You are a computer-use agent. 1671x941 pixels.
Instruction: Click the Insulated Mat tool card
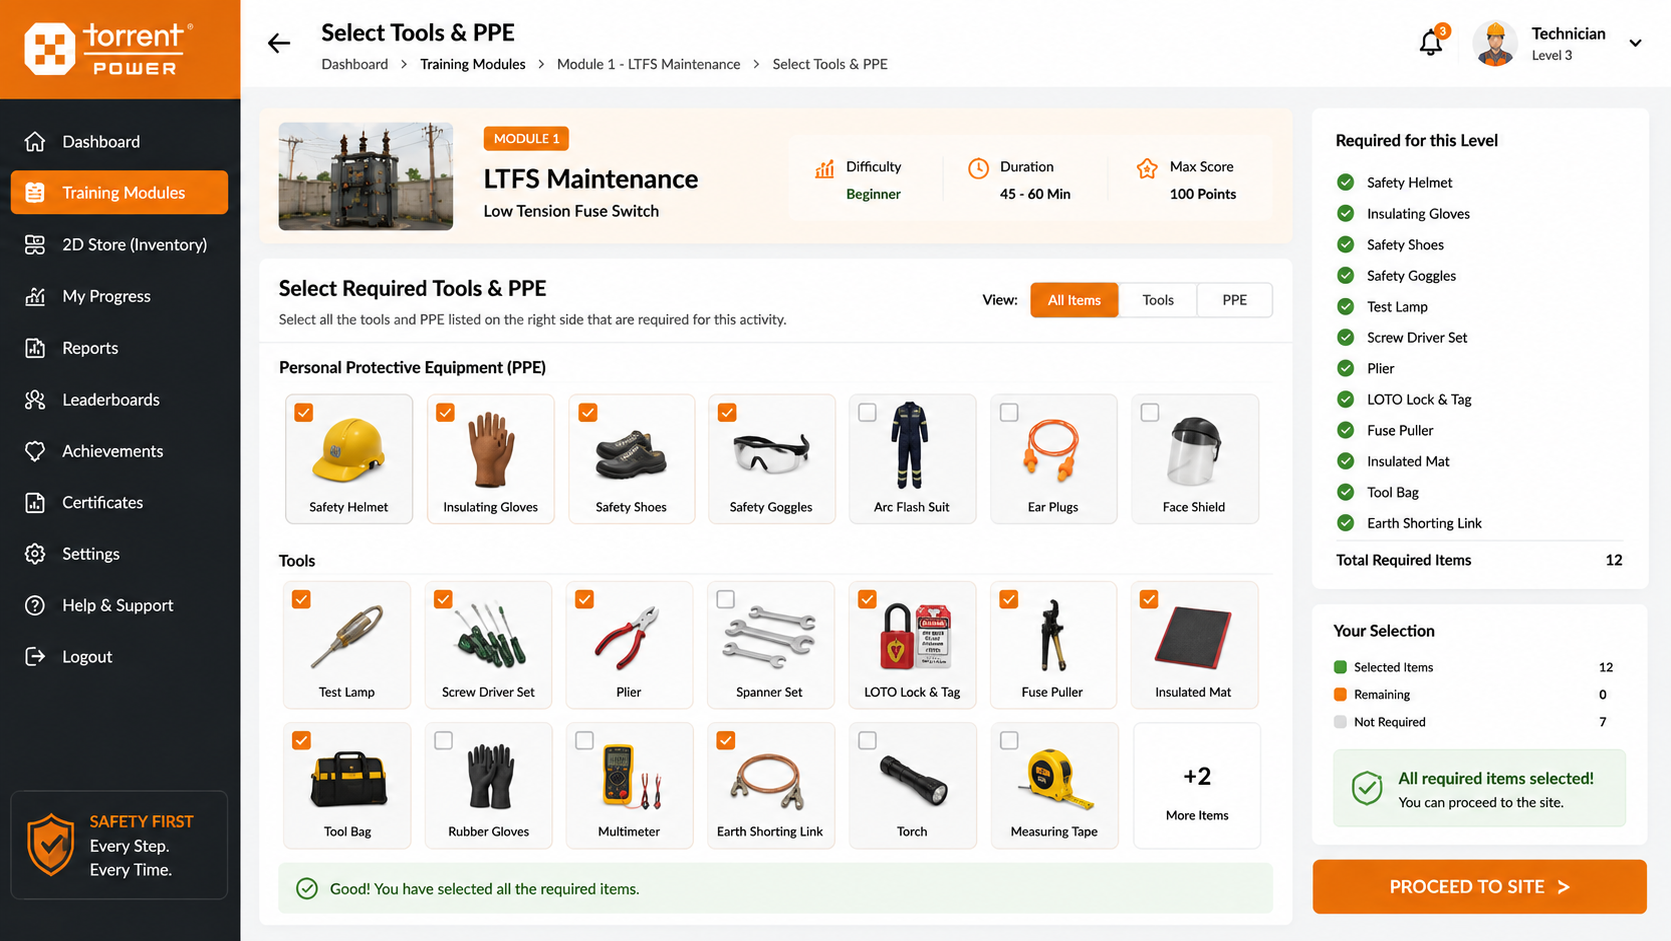pyautogui.click(x=1194, y=645)
